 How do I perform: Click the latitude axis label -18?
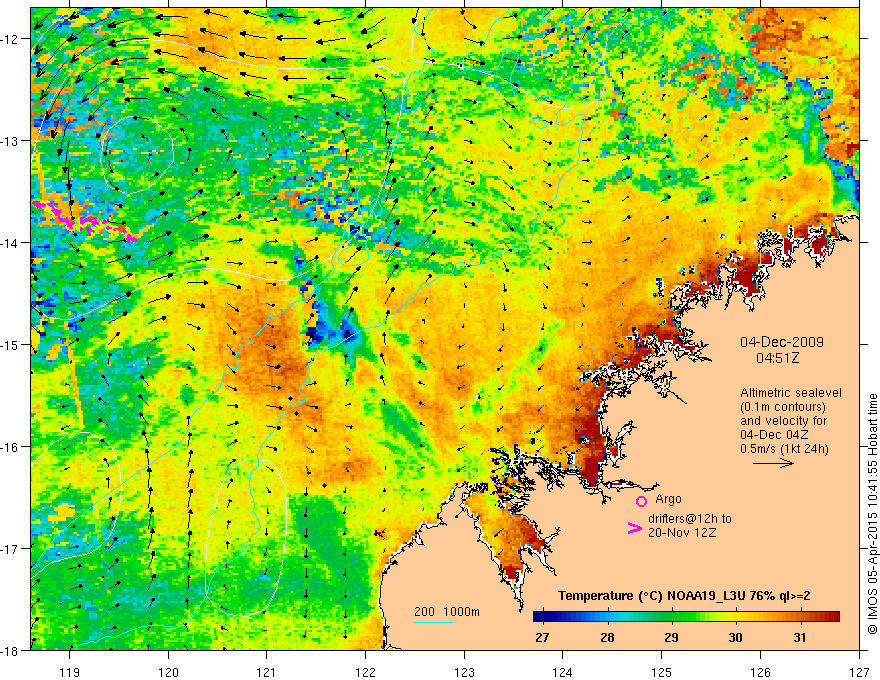(10, 650)
